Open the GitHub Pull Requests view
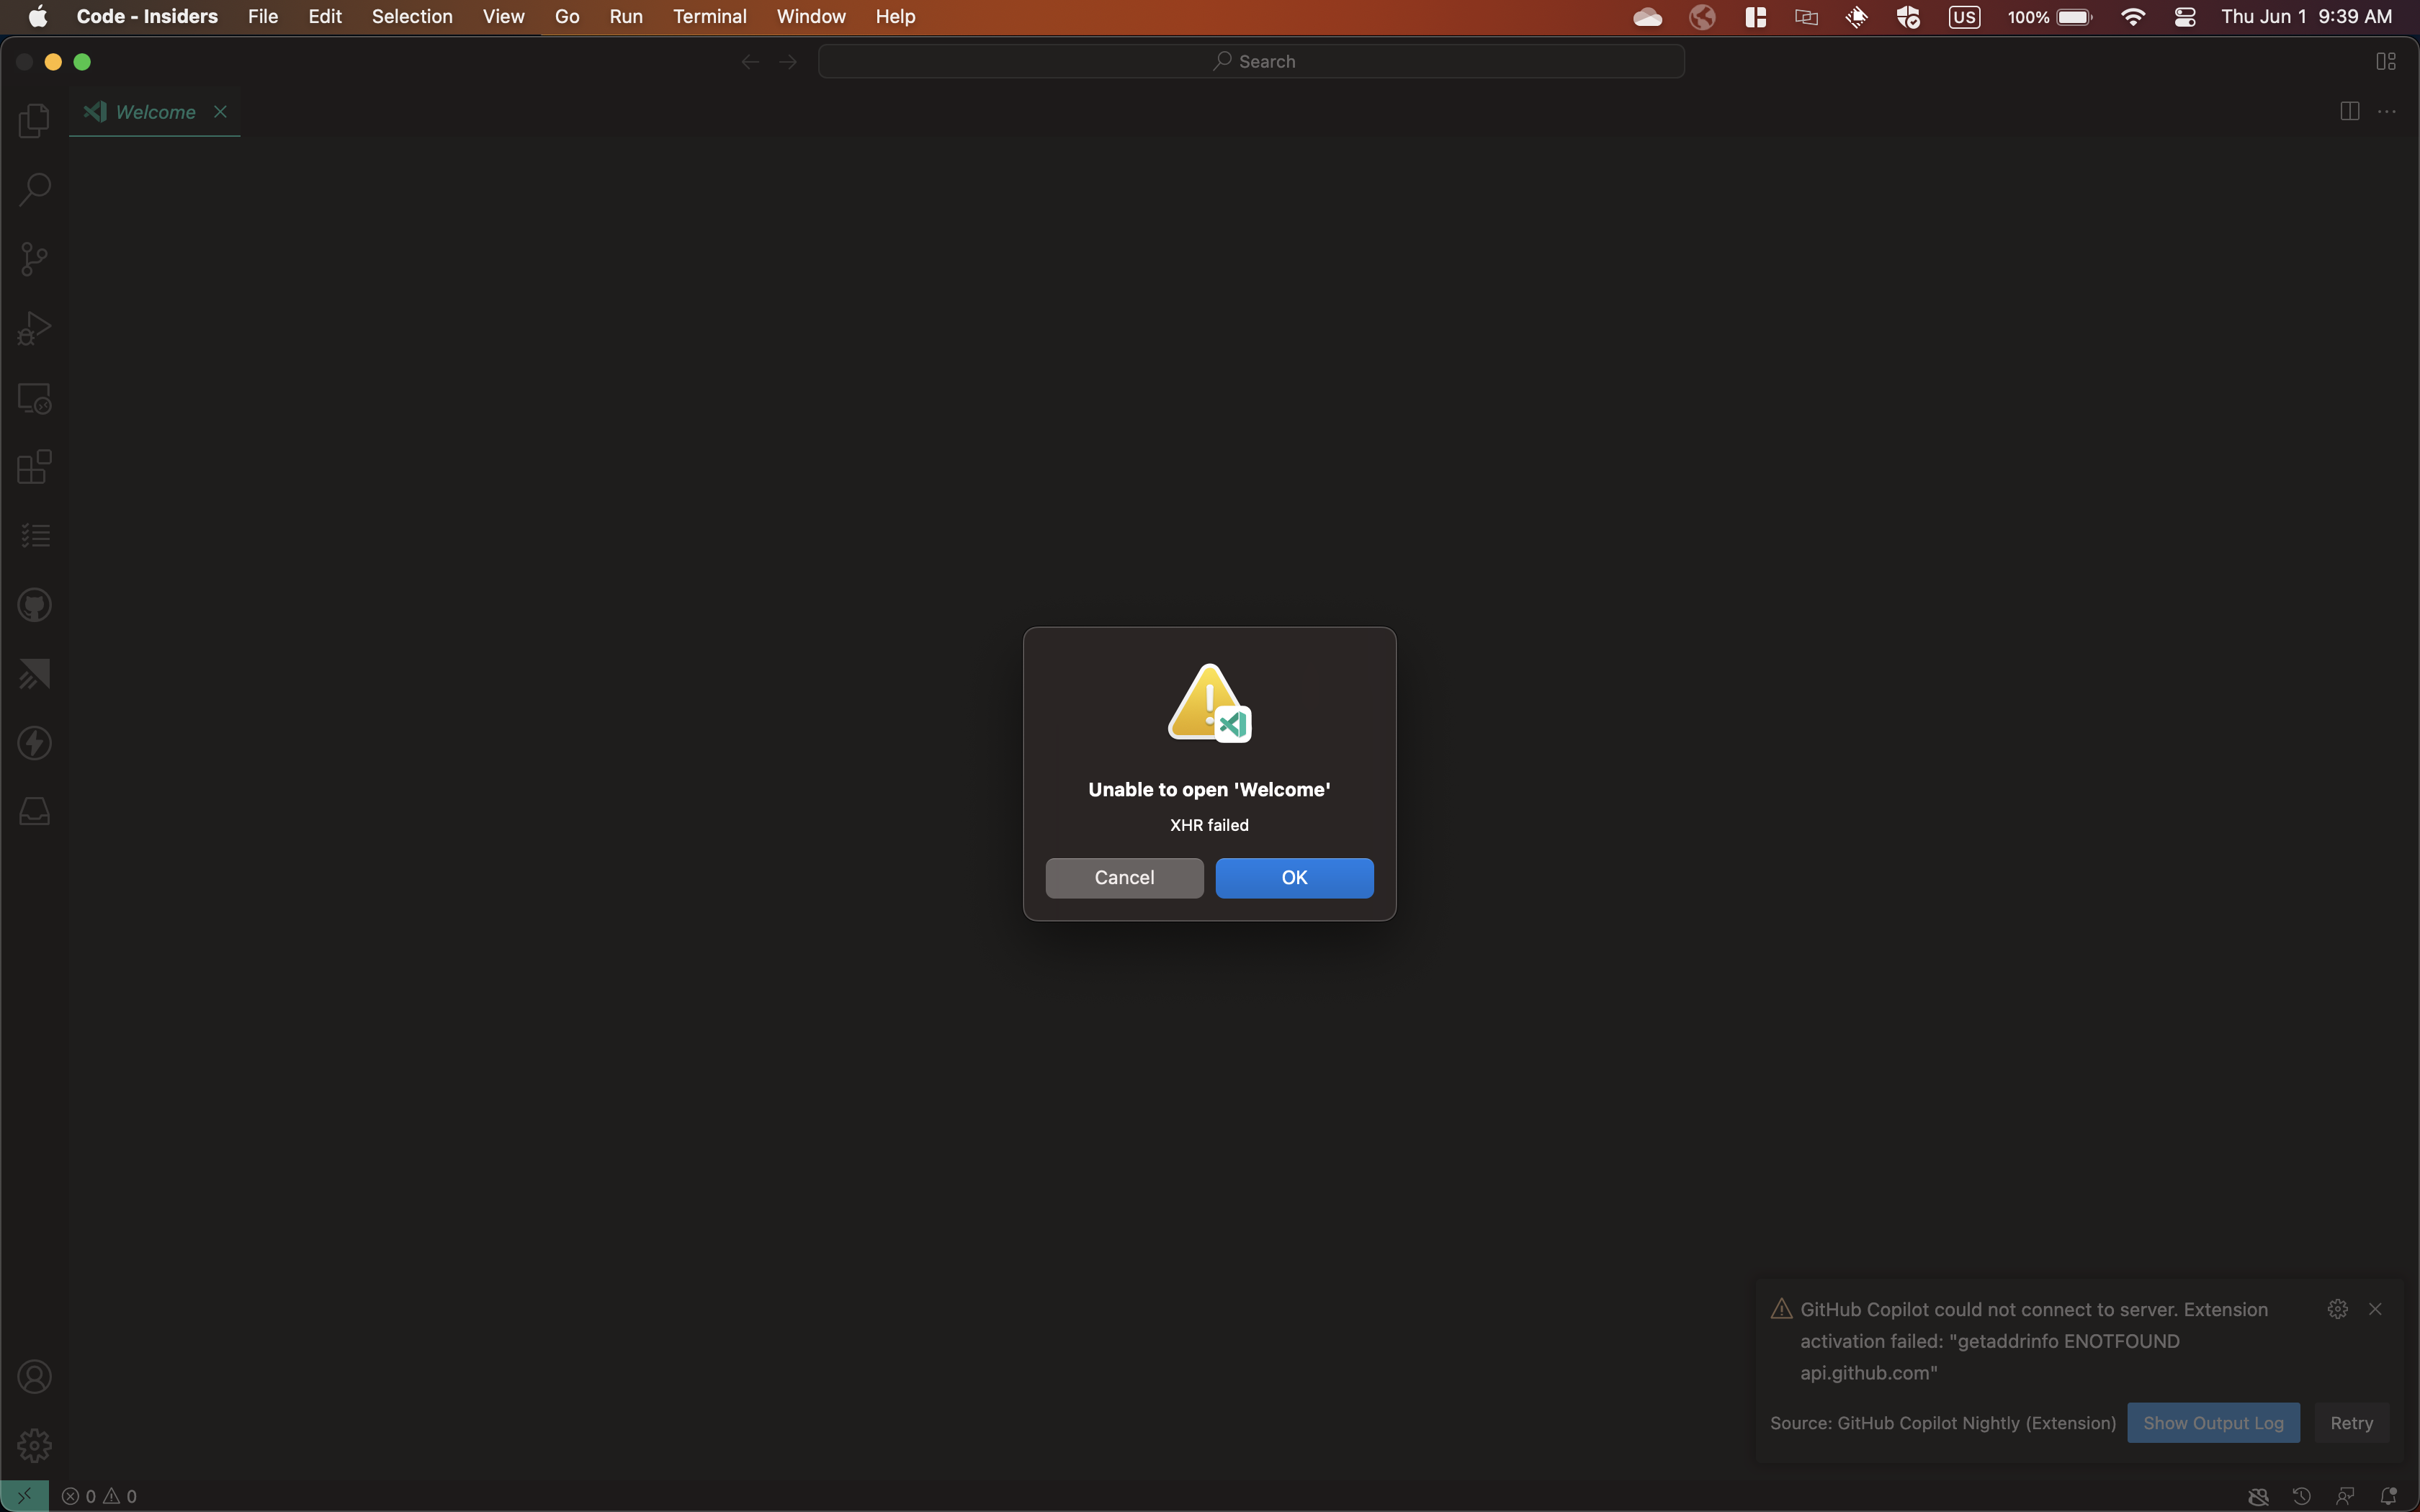The image size is (2420, 1512). (x=33, y=604)
